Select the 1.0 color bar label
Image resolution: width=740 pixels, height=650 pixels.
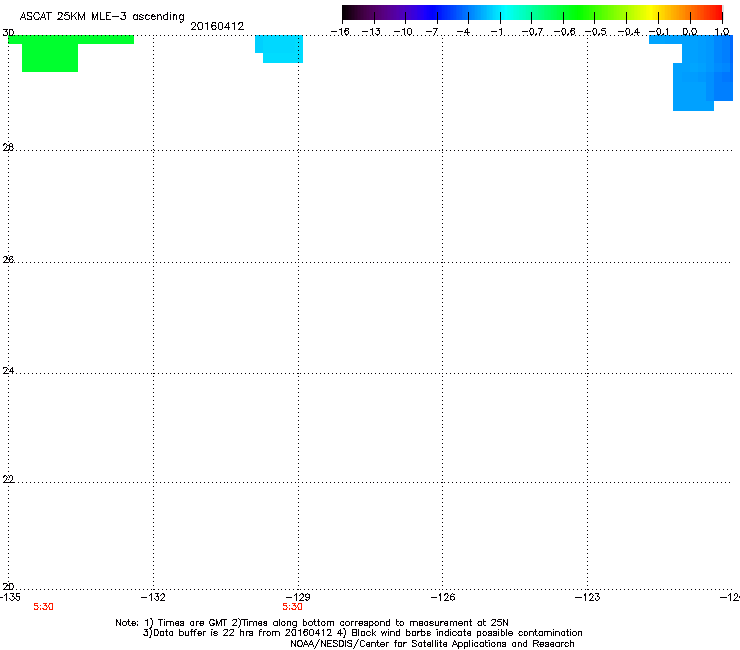(722, 32)
